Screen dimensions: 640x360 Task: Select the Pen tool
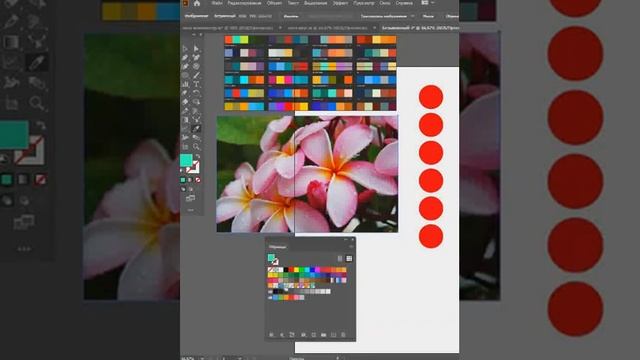(x=185, y=58)
